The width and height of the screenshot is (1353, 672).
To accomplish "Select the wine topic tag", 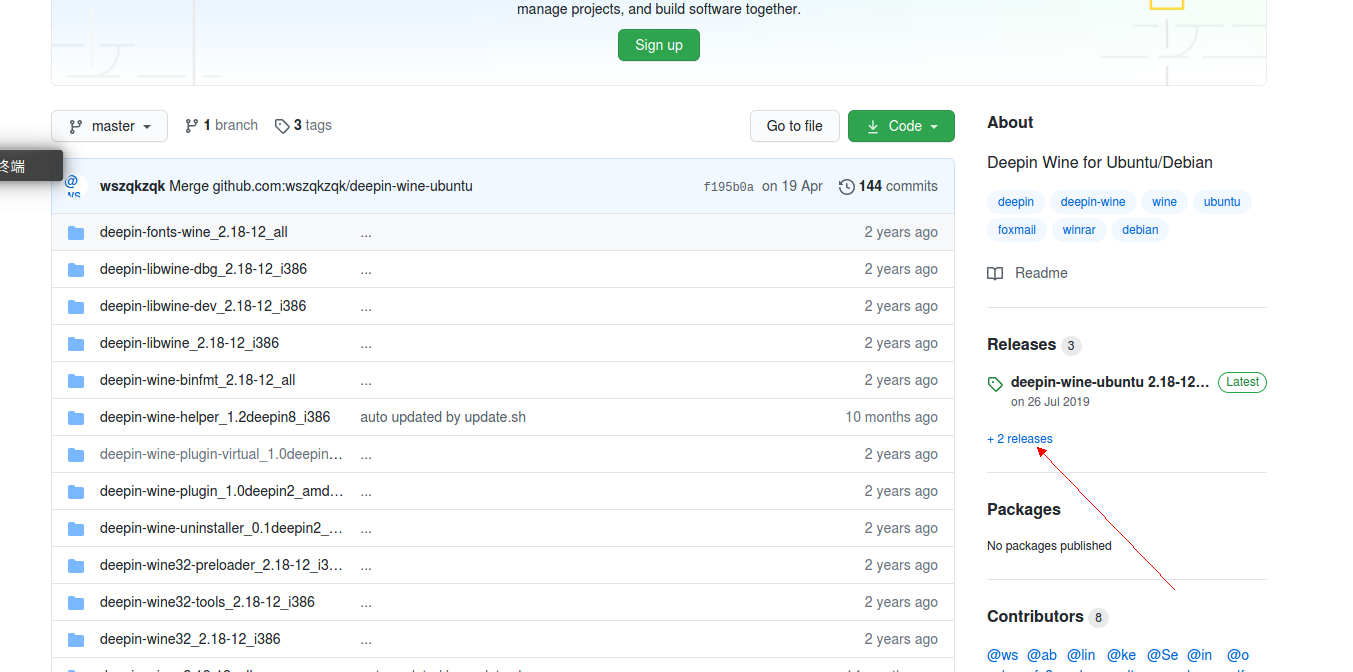I will tap(1165, 202).
